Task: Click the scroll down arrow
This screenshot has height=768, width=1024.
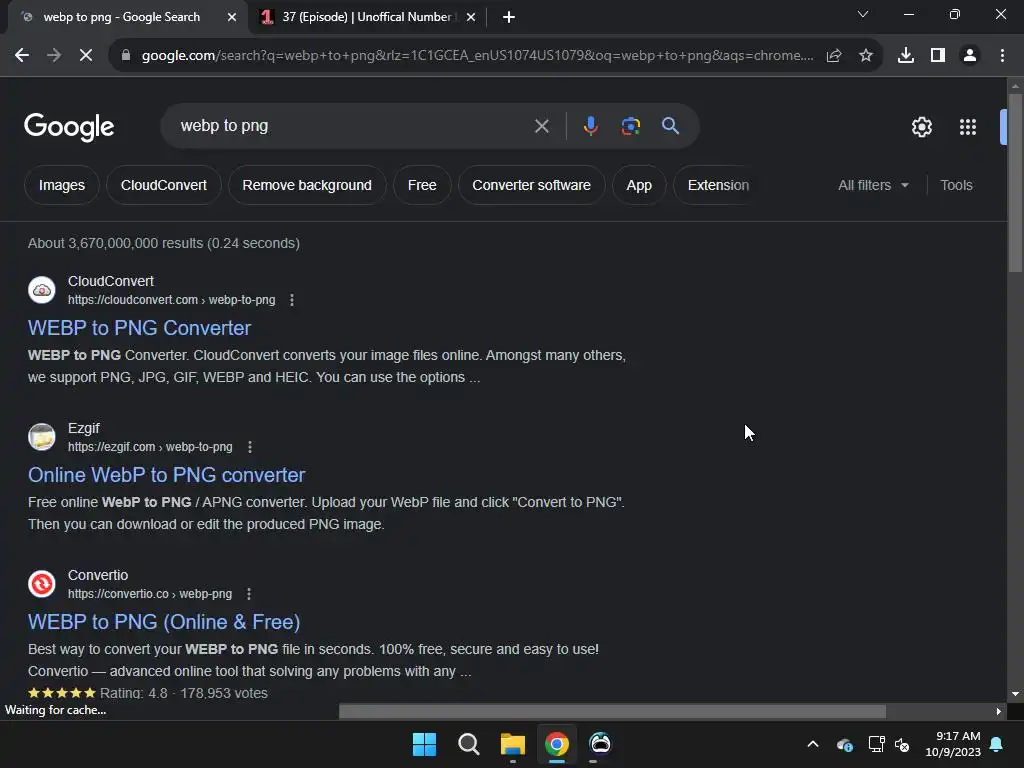Action: pyautogui.click(x=1015, y=694)
